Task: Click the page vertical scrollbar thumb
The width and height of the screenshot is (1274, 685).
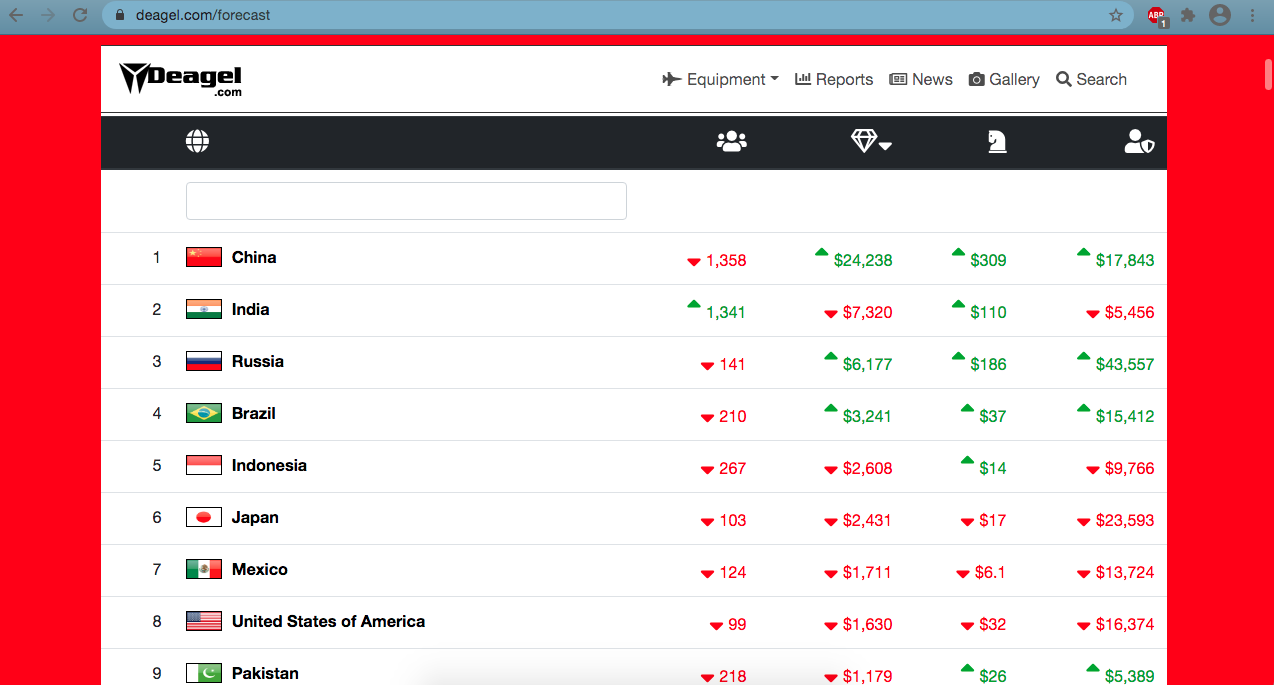Action: click(1268, 75)
